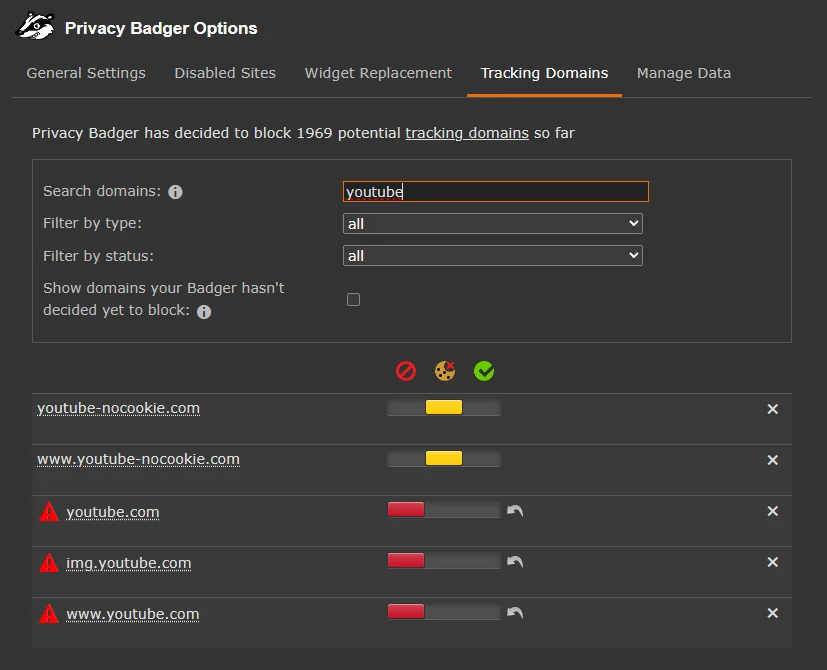This screenshot has width=827, height=670.
Task: Click info icon beside undecided-domains checkbox label
Action: tap(204, 312)
